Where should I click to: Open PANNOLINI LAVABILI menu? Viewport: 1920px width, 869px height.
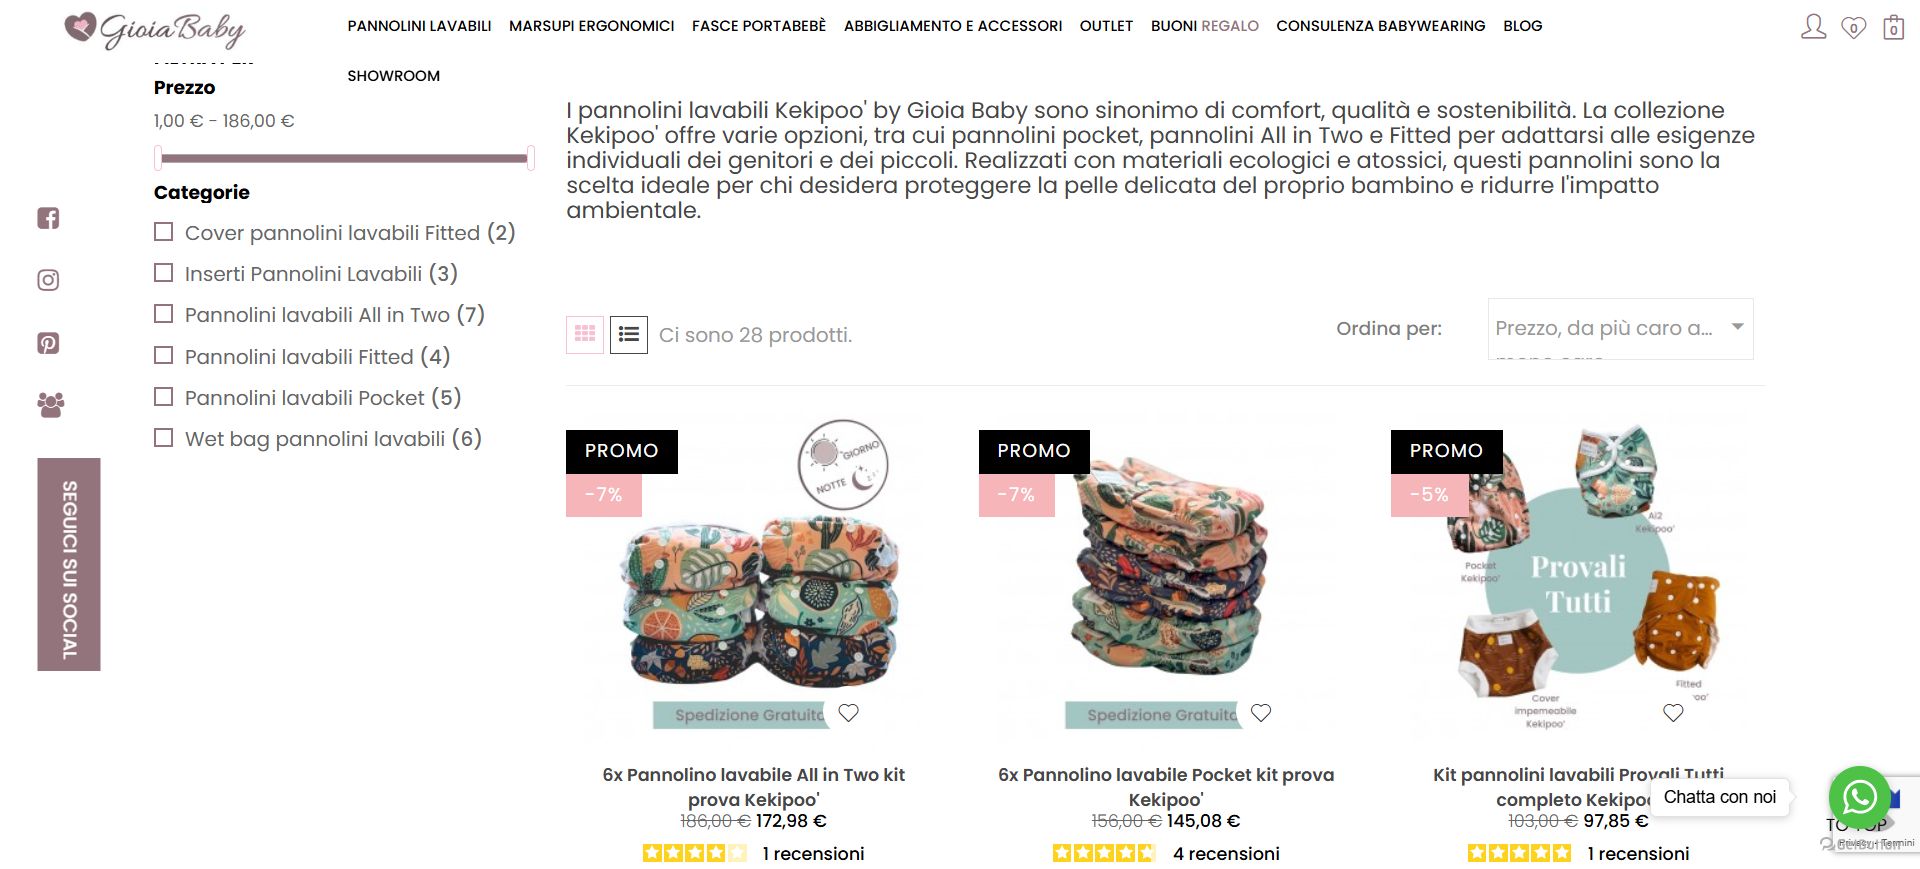pyautogui.click(x=419, y=26)
